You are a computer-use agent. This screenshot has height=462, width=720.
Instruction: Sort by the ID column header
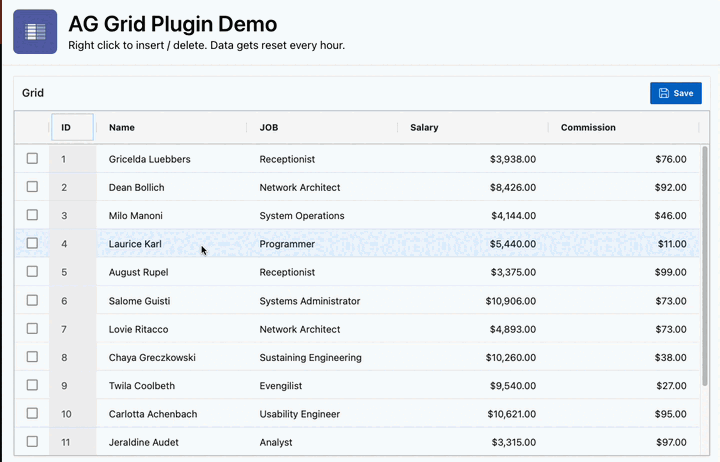click(x=73, y=127)
